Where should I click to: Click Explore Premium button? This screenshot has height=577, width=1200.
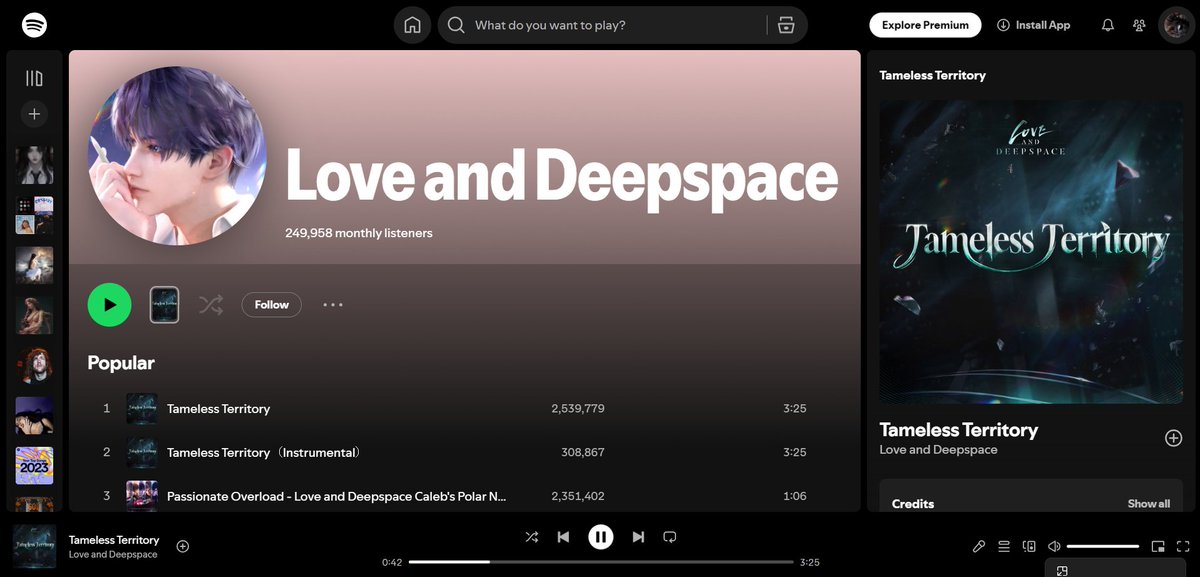[x=925, y=25]
